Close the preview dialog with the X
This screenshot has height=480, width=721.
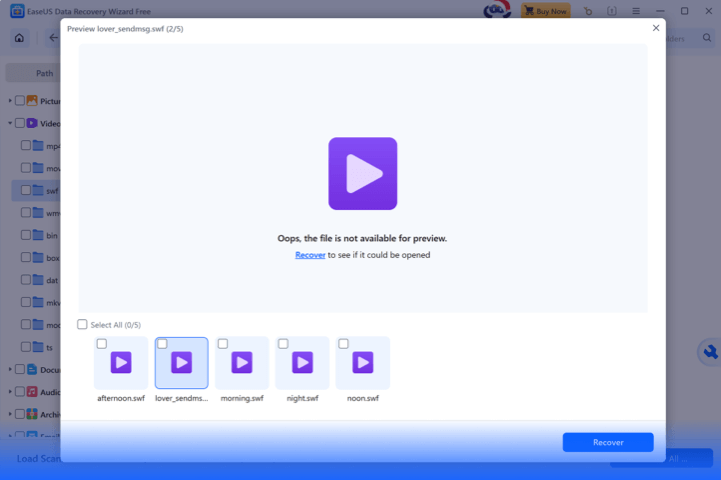point(656,28)
